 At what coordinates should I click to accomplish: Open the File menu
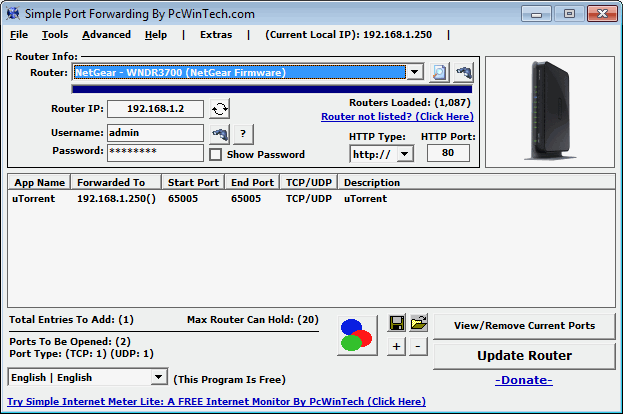(x=19, y=35)
